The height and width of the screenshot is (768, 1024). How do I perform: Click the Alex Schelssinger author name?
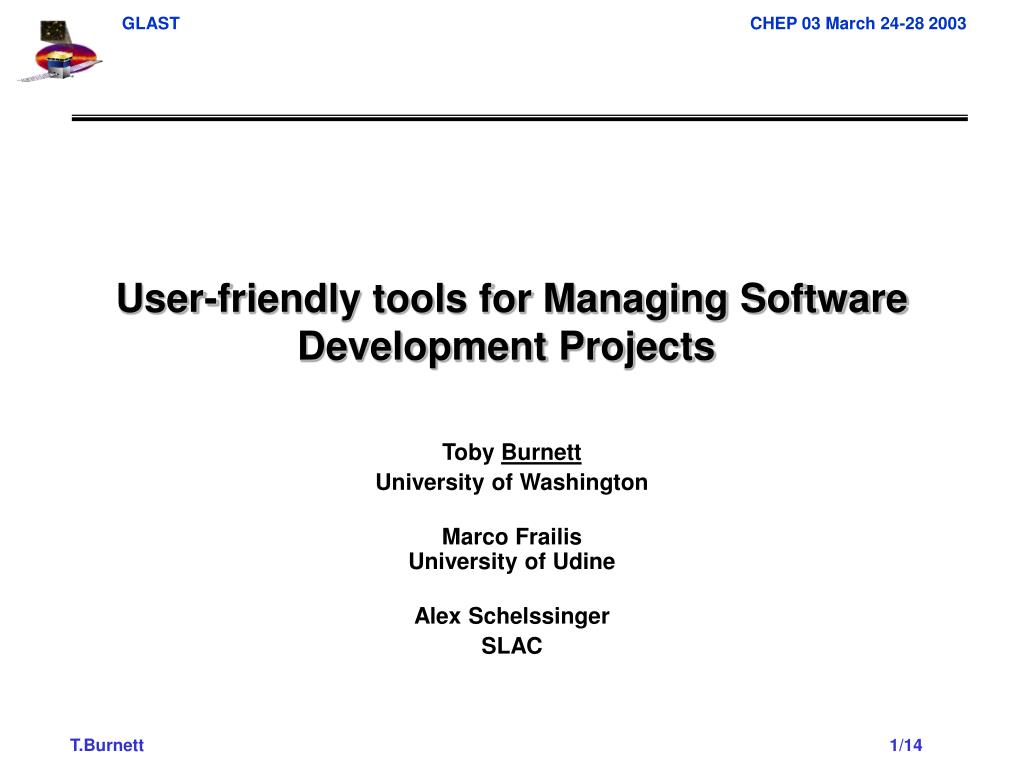pyautogui.click(x=511, y=616)
